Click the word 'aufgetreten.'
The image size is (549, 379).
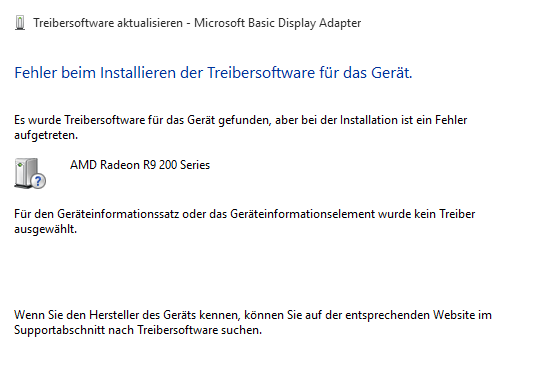(46, 135)
